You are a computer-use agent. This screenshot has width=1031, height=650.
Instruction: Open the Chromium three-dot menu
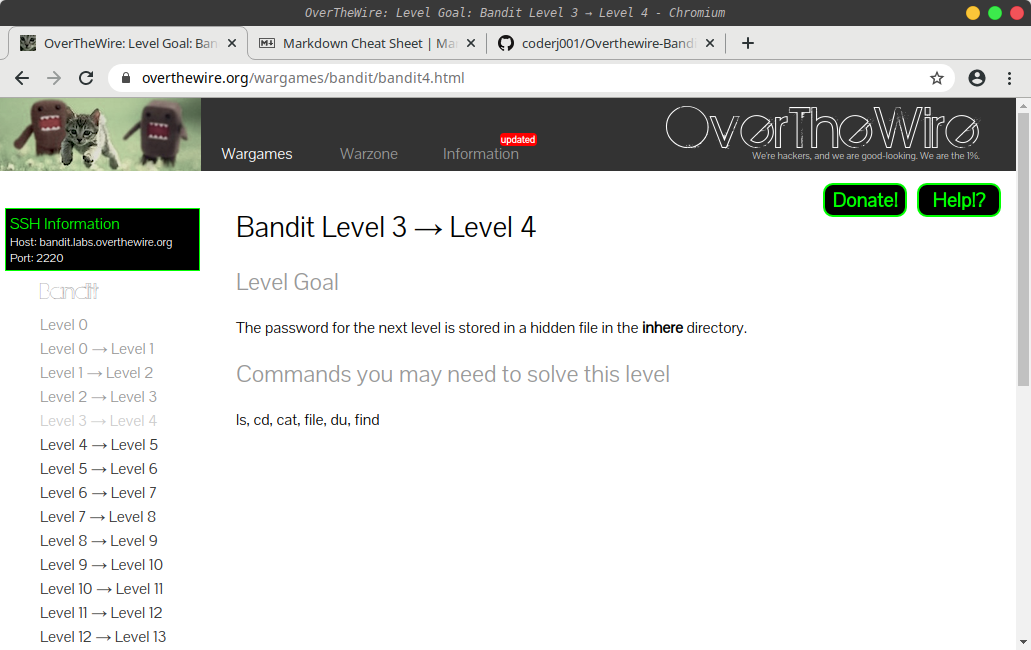[1009, 78]
